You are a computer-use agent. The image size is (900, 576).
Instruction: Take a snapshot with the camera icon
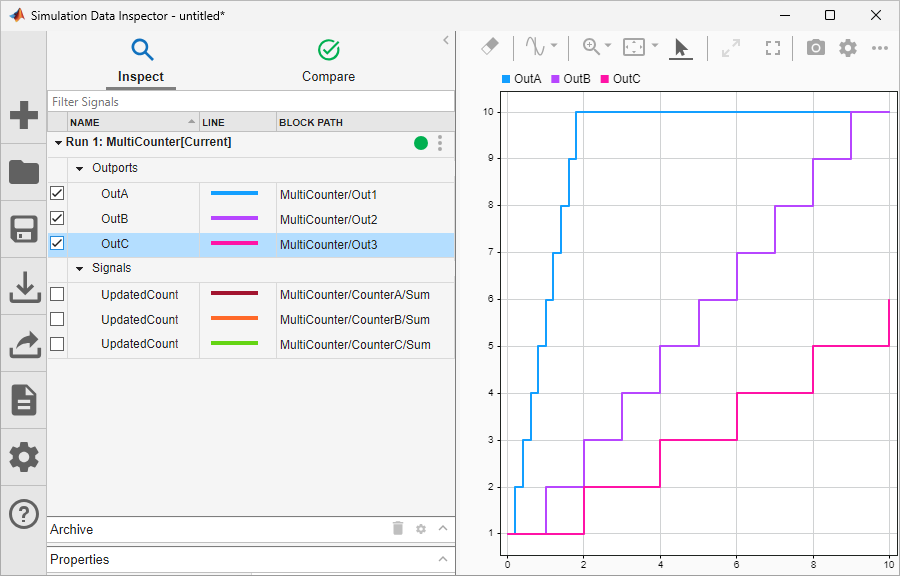click(x=815, y=47)
